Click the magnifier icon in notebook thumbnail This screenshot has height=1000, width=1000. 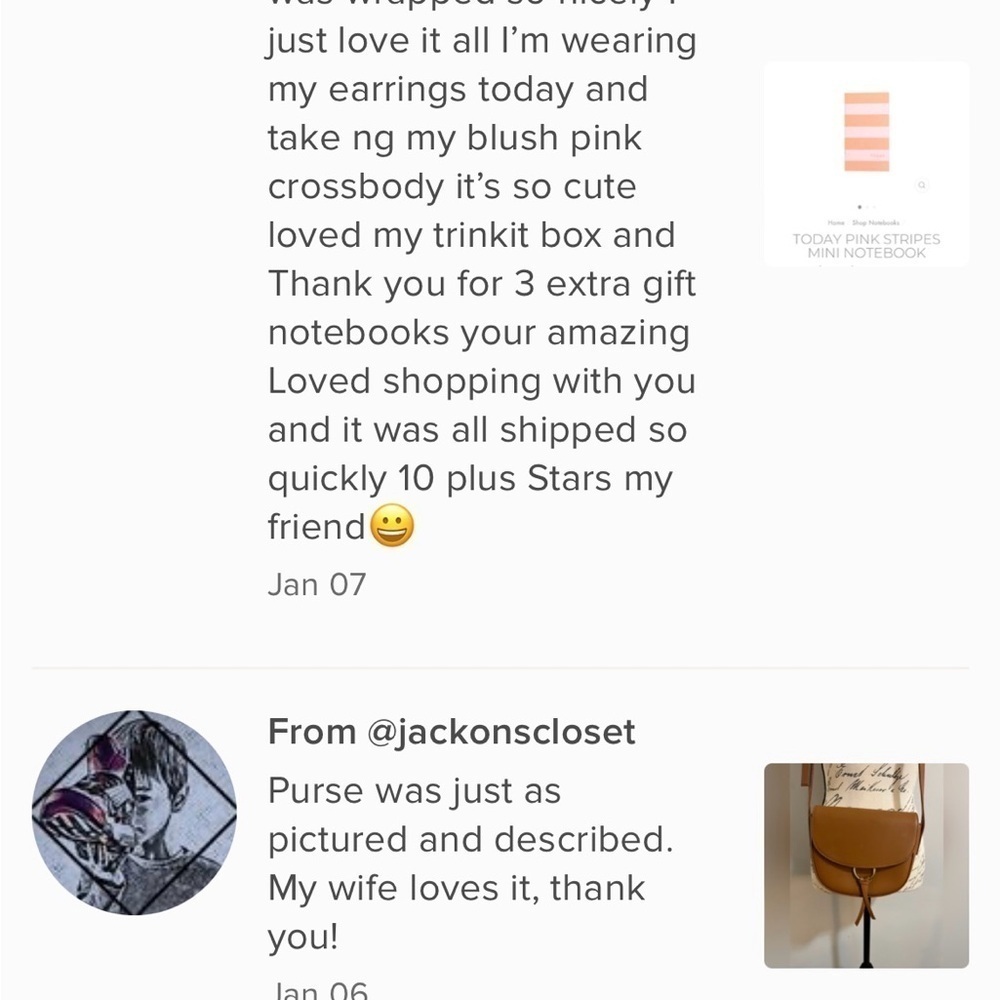[x=922, y=186]
